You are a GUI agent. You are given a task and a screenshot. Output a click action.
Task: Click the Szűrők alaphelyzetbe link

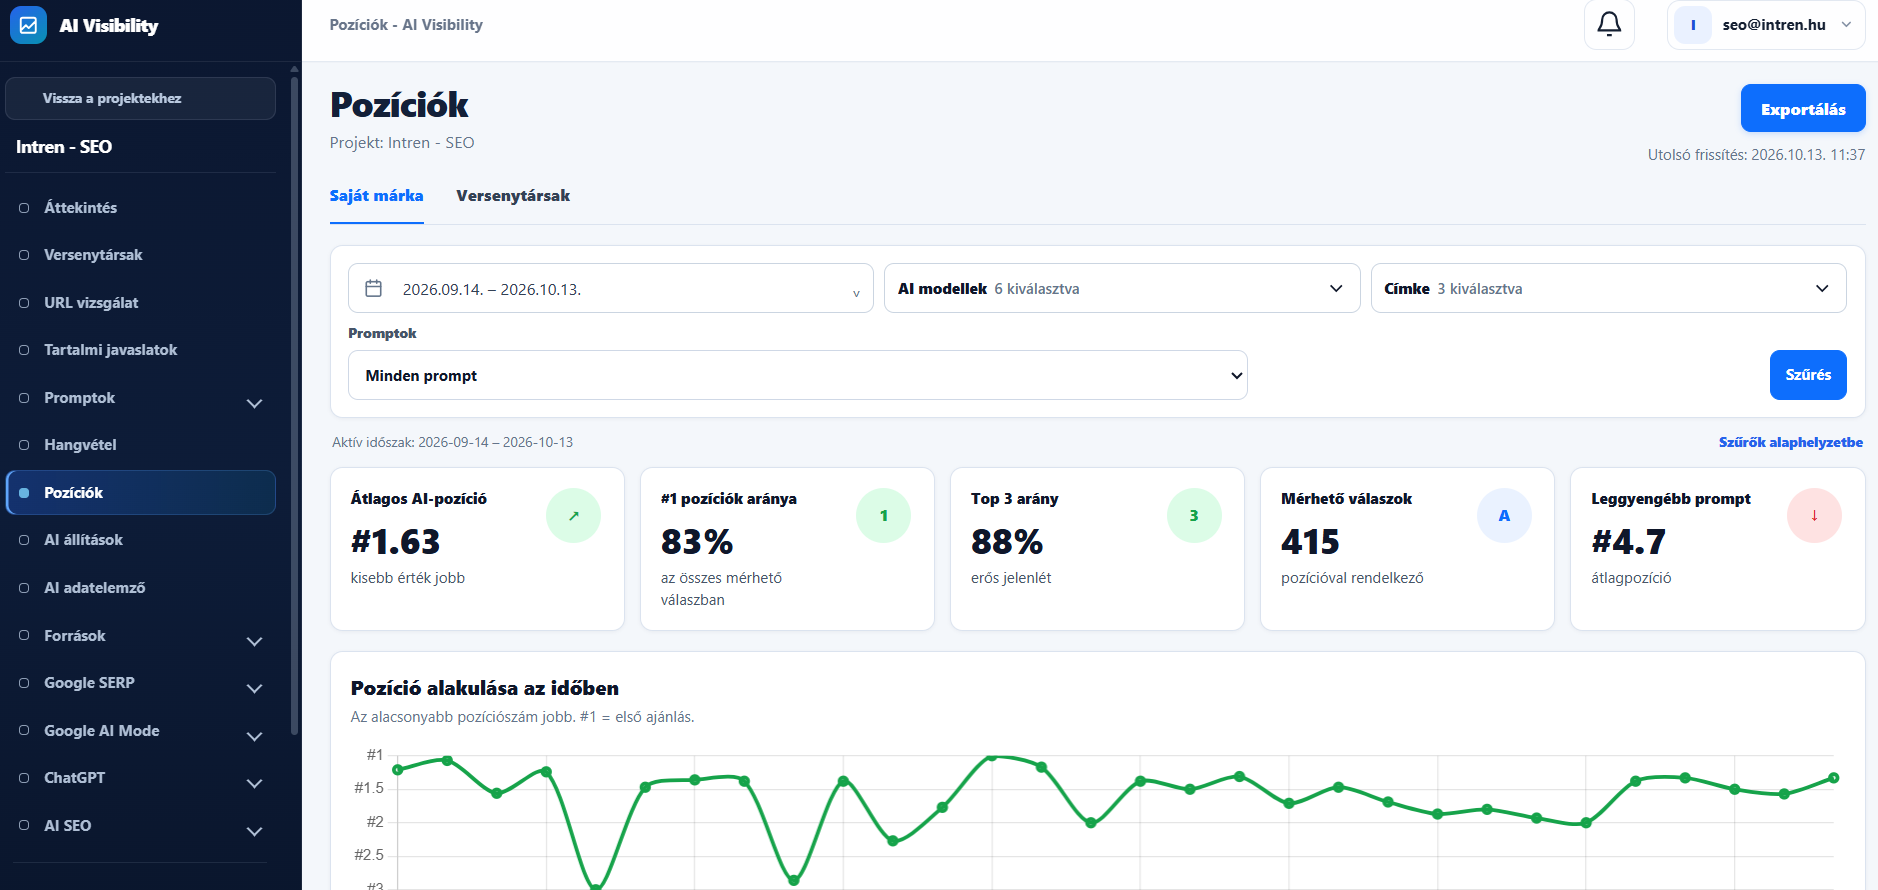[x=1791, y=442]
